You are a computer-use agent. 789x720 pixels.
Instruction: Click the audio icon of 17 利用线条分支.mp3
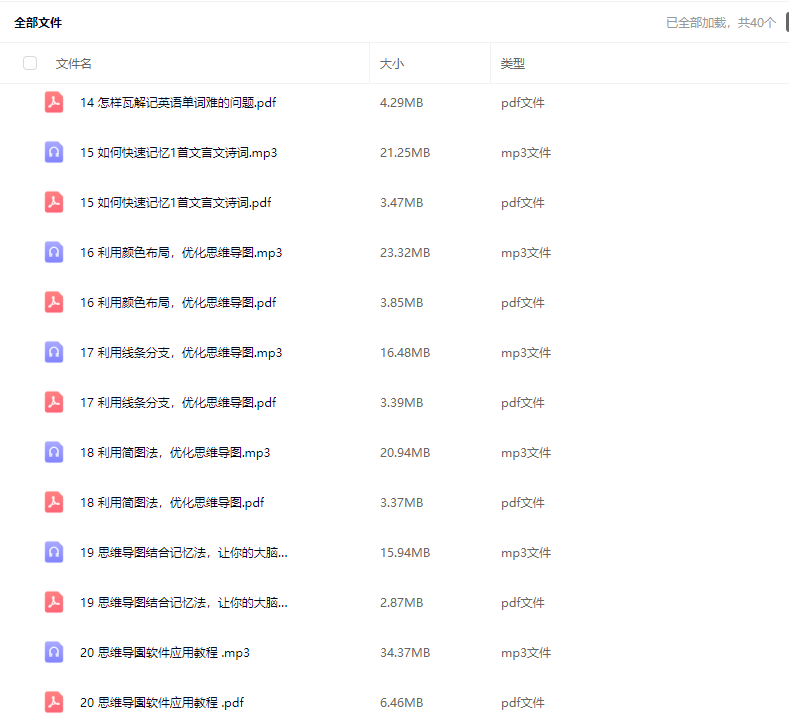point(54,352)
